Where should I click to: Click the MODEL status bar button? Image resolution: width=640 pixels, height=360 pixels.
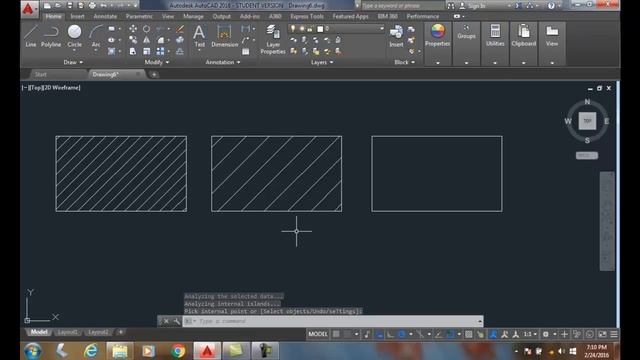coord(318,334)
